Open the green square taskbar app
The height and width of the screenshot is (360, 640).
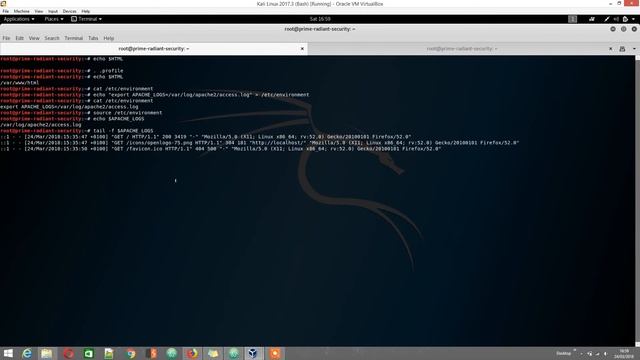coord(89,353)
